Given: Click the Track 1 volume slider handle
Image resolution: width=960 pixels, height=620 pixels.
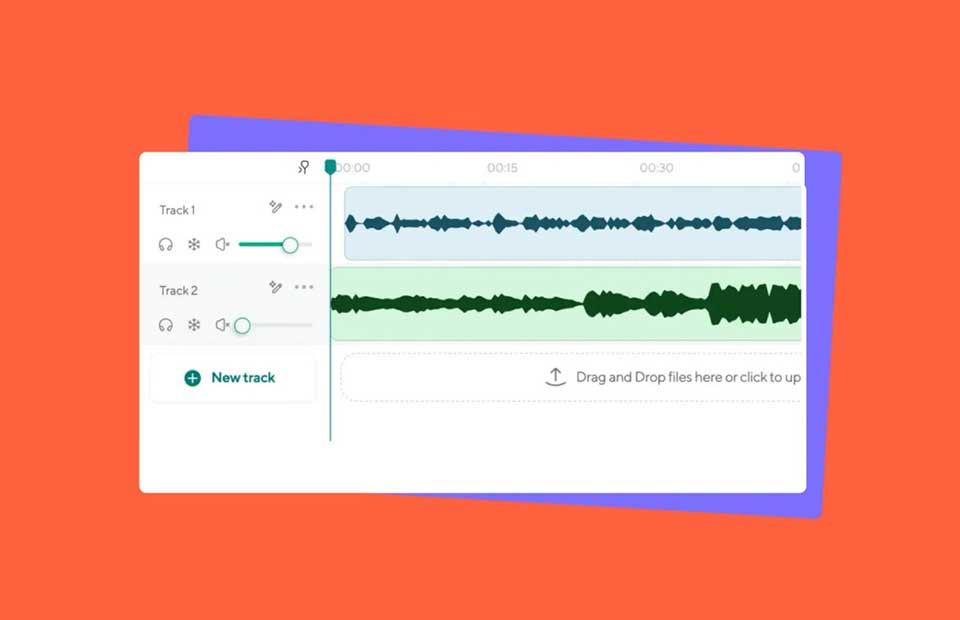Looking at the screenshot, I should click(290, 245).
